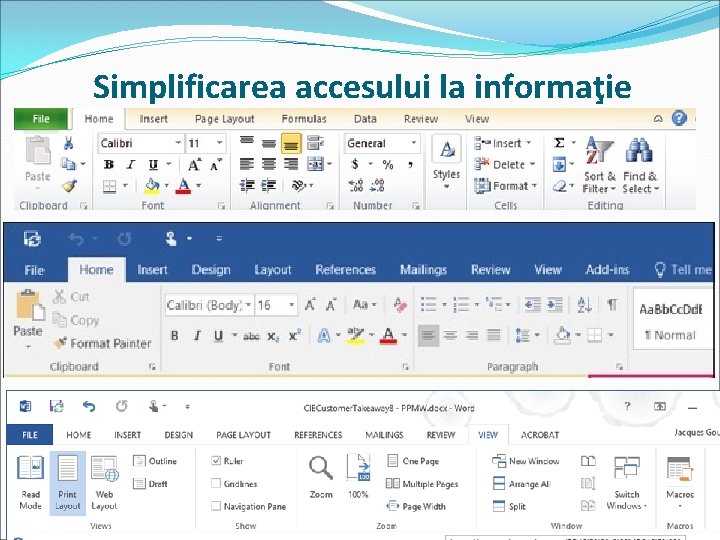Click Word blue ribbon save icon
Screen dimensions: 720x540
pyautogui.click(x=33, y=239)
